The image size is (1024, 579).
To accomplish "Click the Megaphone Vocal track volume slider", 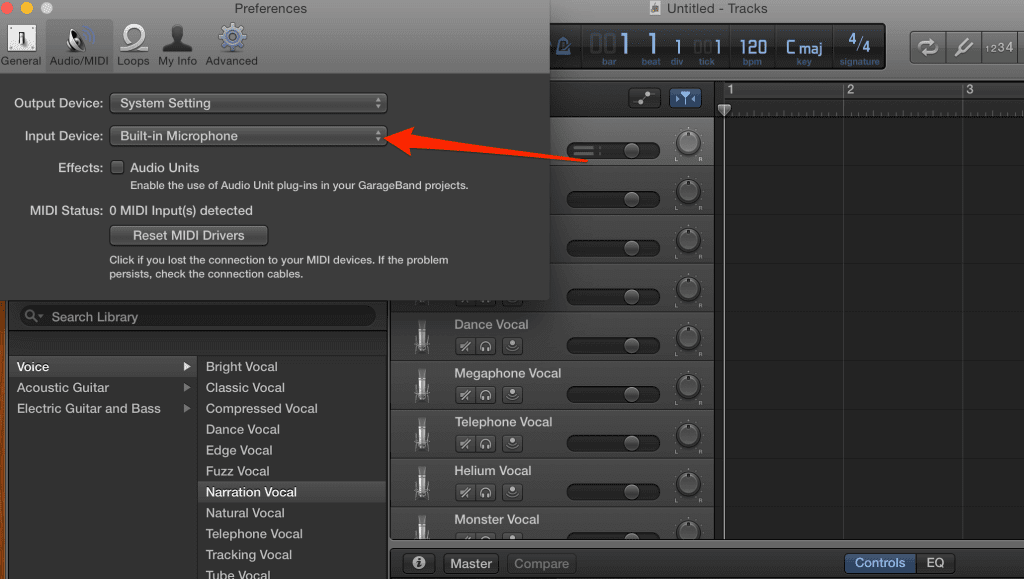I will (613, 394).
